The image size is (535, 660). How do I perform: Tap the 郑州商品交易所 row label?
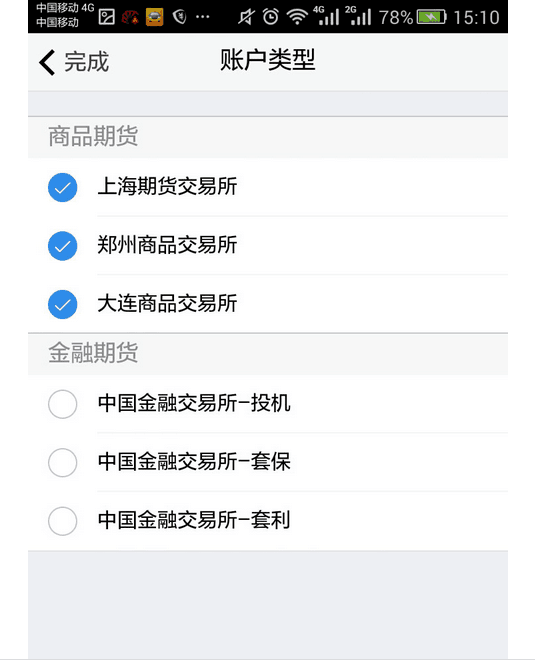tap(168, 245)
